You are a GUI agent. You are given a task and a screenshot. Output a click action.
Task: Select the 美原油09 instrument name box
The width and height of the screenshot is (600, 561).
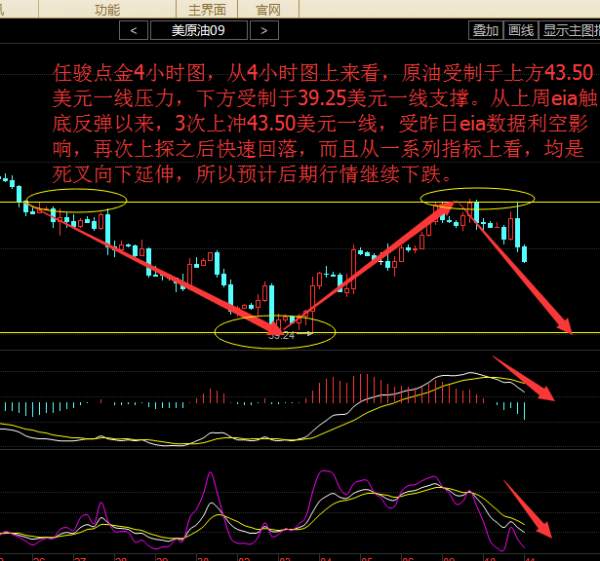coord(199,31)
